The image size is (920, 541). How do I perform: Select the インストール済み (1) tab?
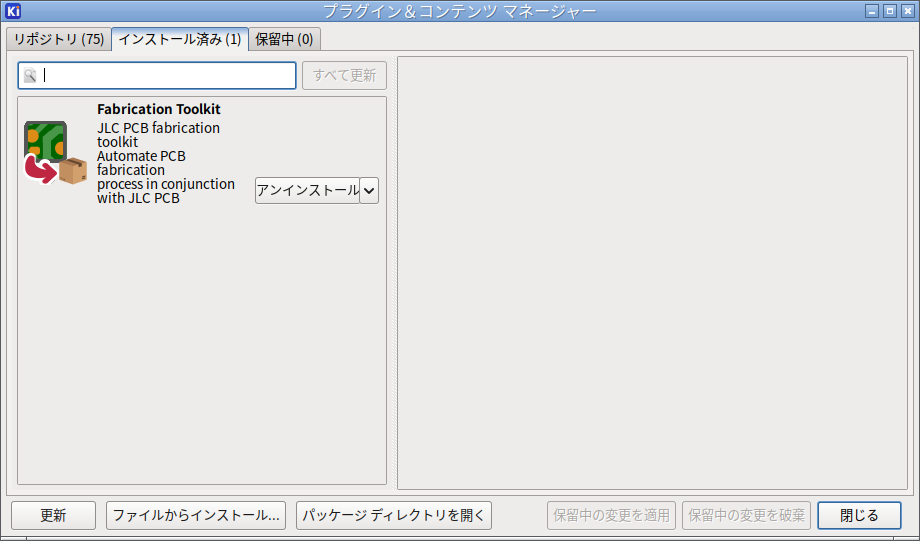180,39
